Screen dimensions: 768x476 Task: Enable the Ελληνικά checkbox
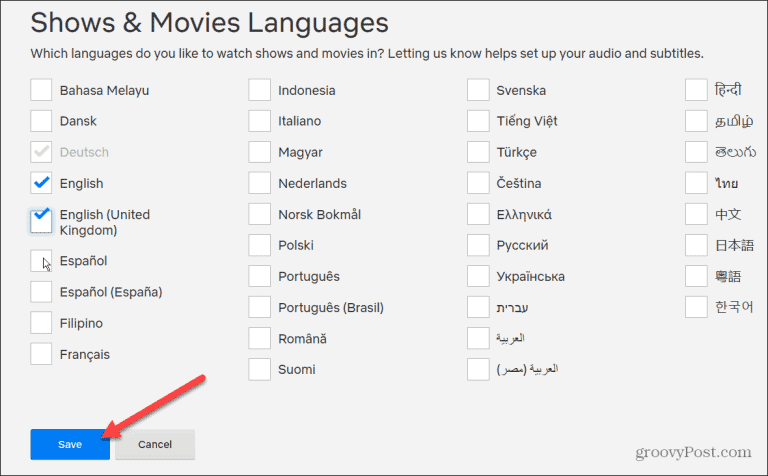click(478, 214)
